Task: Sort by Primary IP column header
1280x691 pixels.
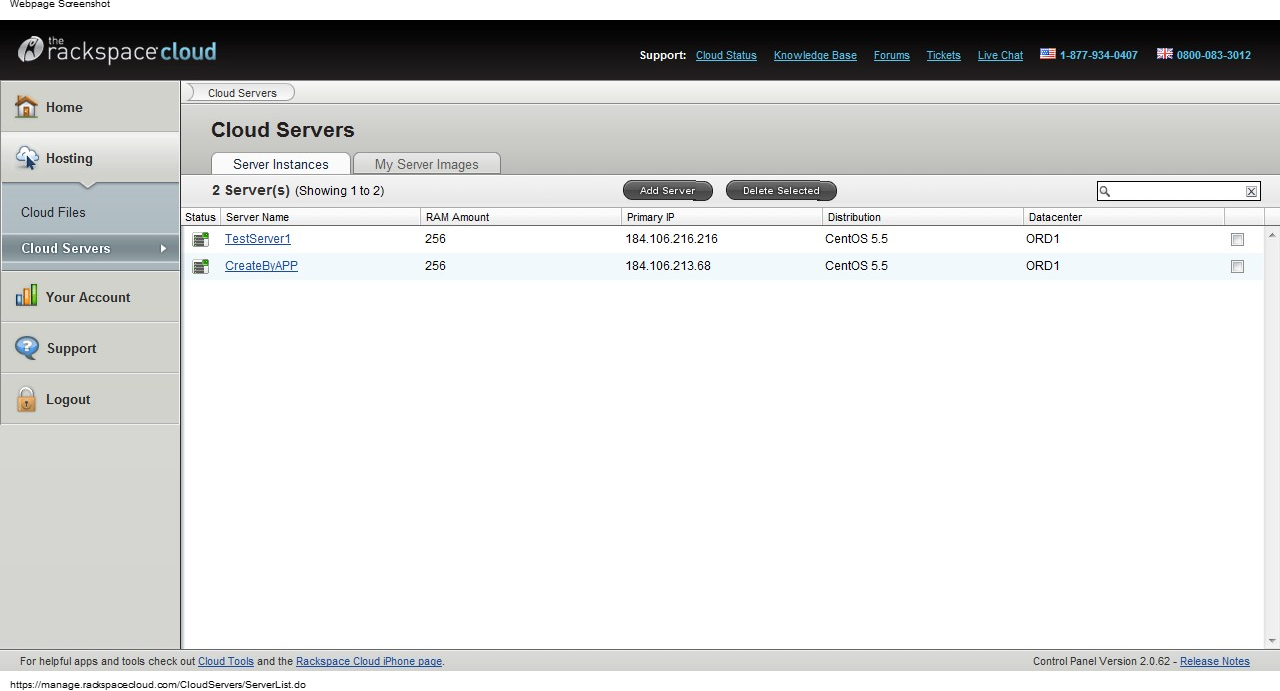Action: tap(722, 217)
